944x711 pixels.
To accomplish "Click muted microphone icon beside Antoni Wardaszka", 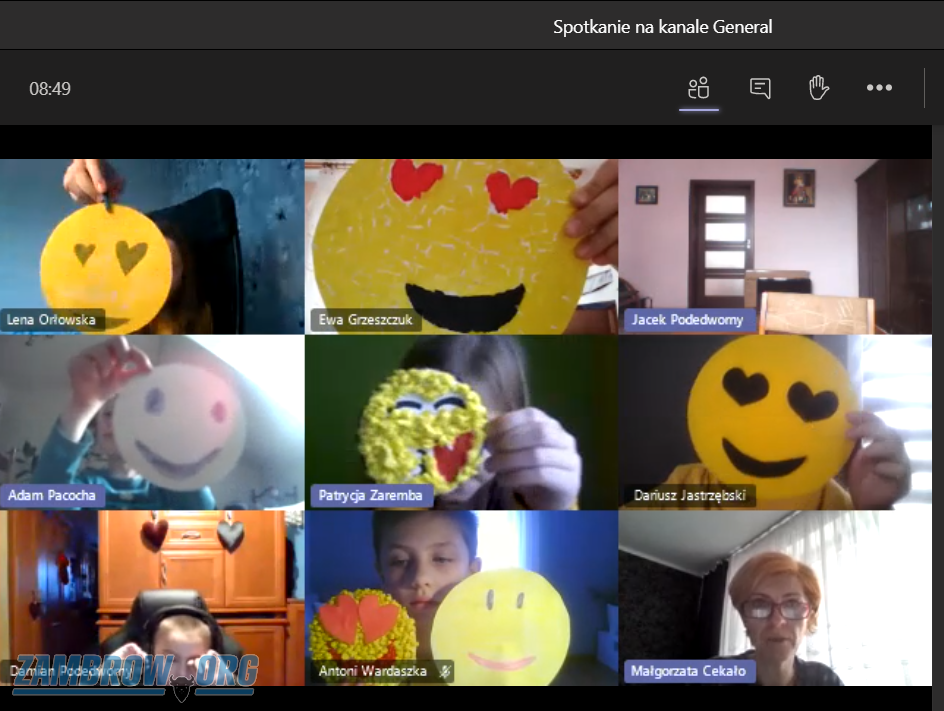I will pos(442,672).
